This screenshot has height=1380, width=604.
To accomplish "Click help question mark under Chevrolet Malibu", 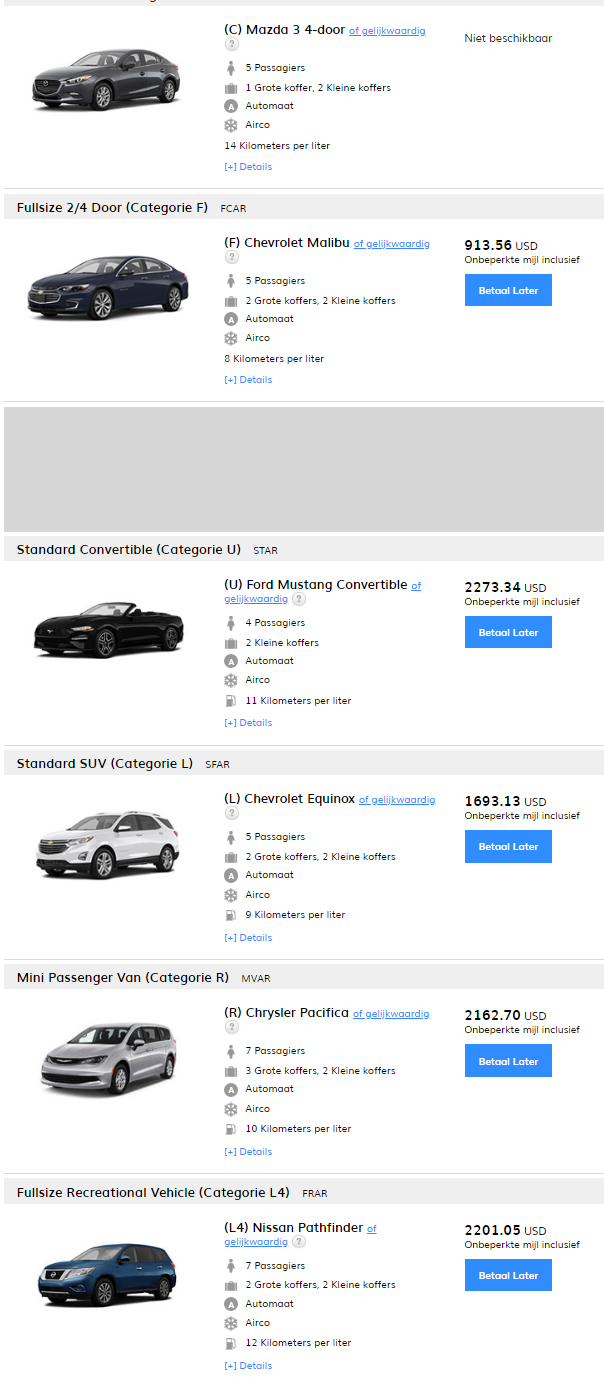I will point(231,257).
